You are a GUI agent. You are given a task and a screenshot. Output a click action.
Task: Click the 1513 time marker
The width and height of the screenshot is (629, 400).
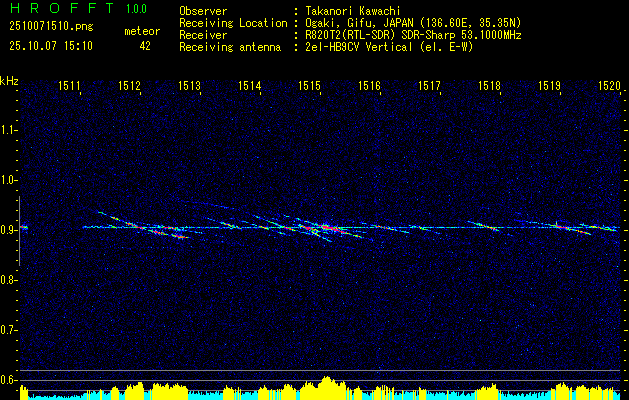(189, 85)
